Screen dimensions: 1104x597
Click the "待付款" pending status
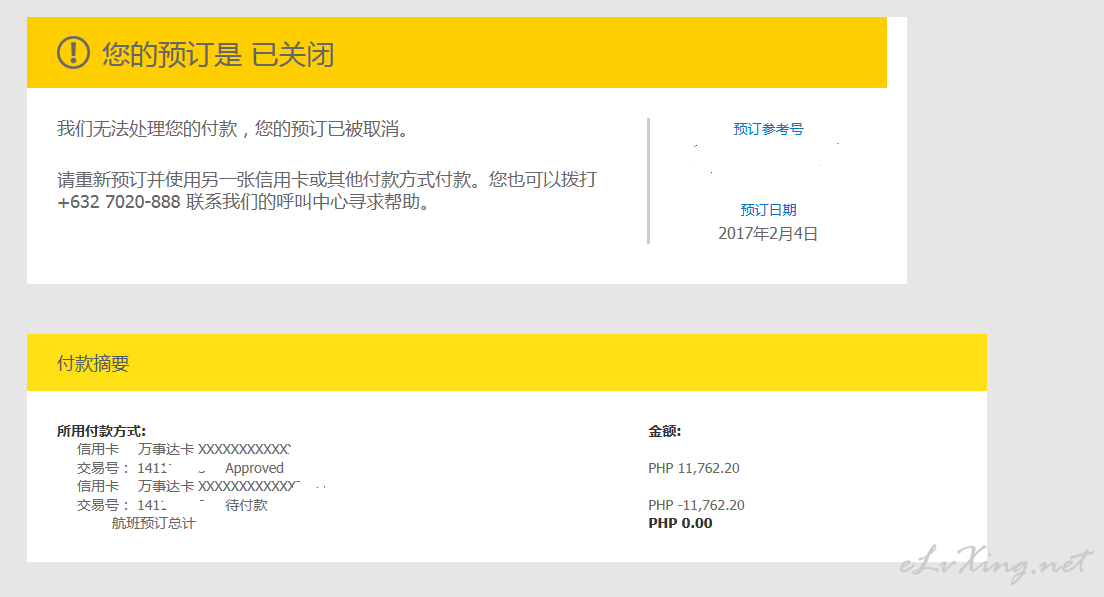[x=246, y=505]
